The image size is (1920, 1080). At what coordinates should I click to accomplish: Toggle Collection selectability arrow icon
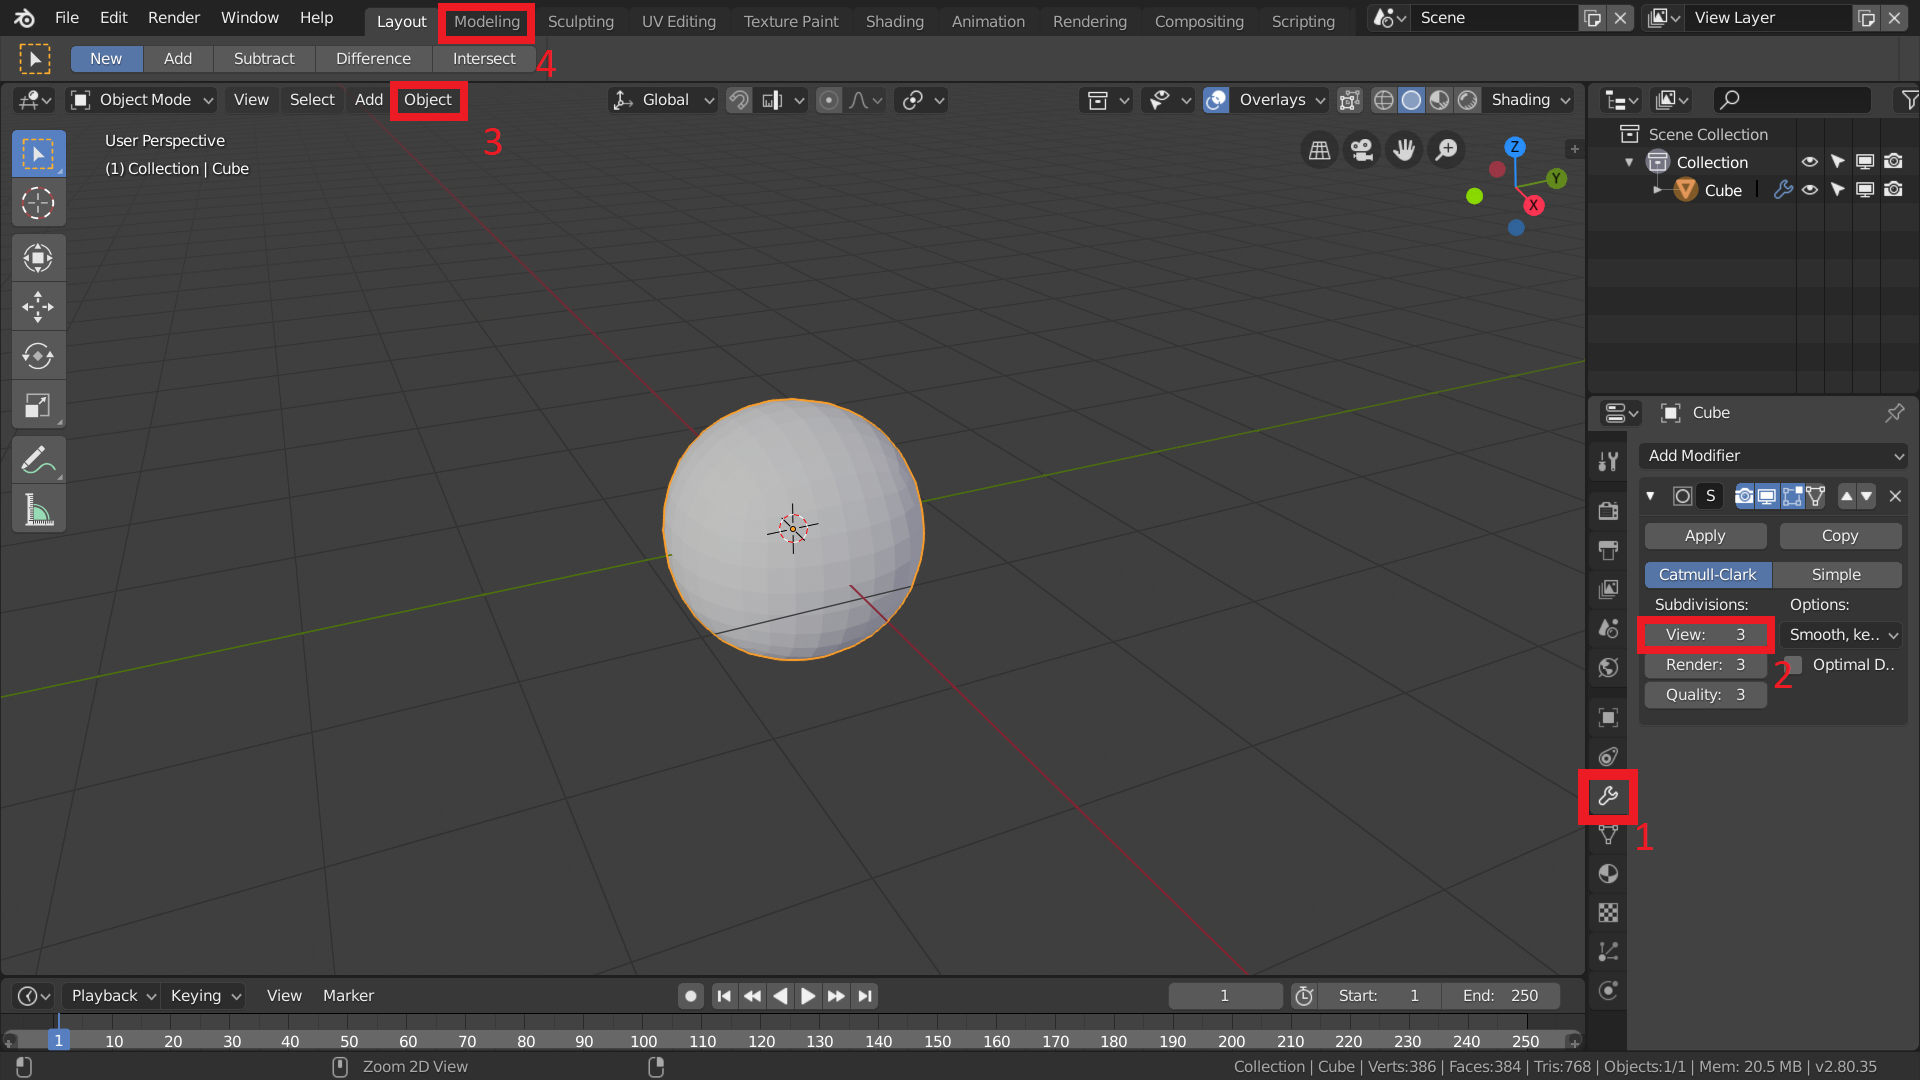click(x=1837, y=162)
